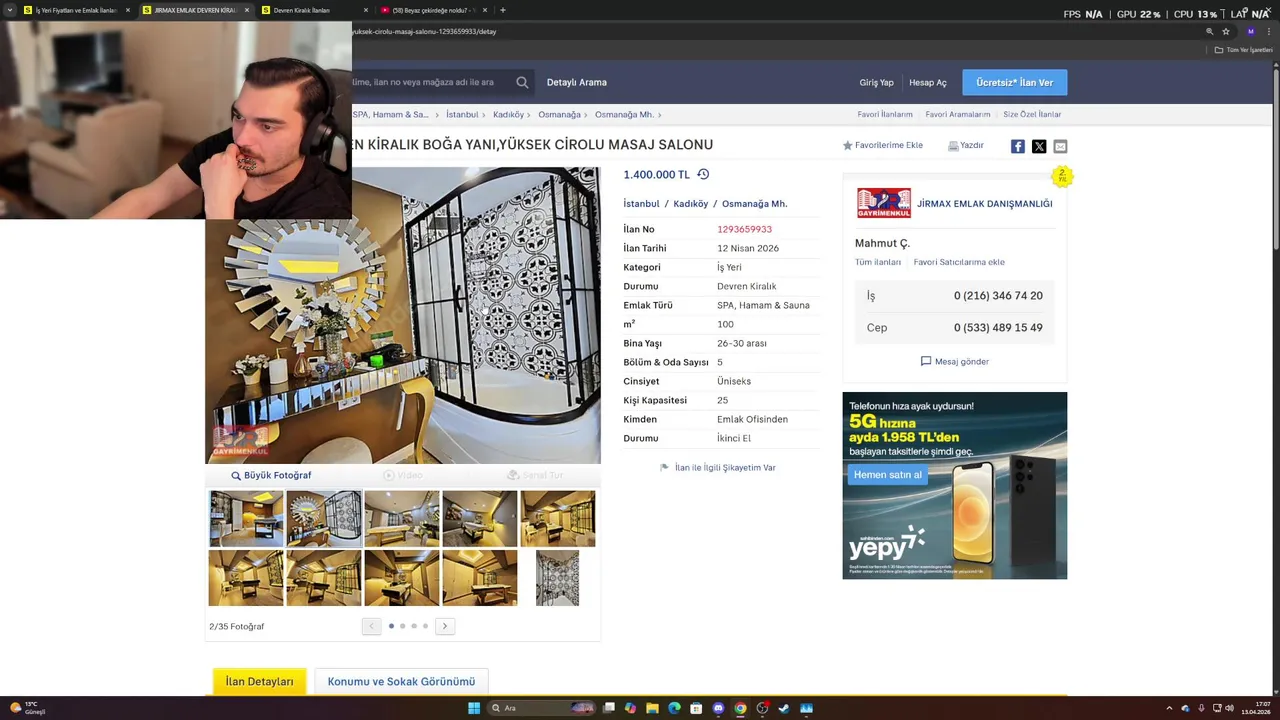Viewport: 1280px width, 720px height.
Task: Open seller's Tüm ilanları link
Action: (x=878, y=262)
